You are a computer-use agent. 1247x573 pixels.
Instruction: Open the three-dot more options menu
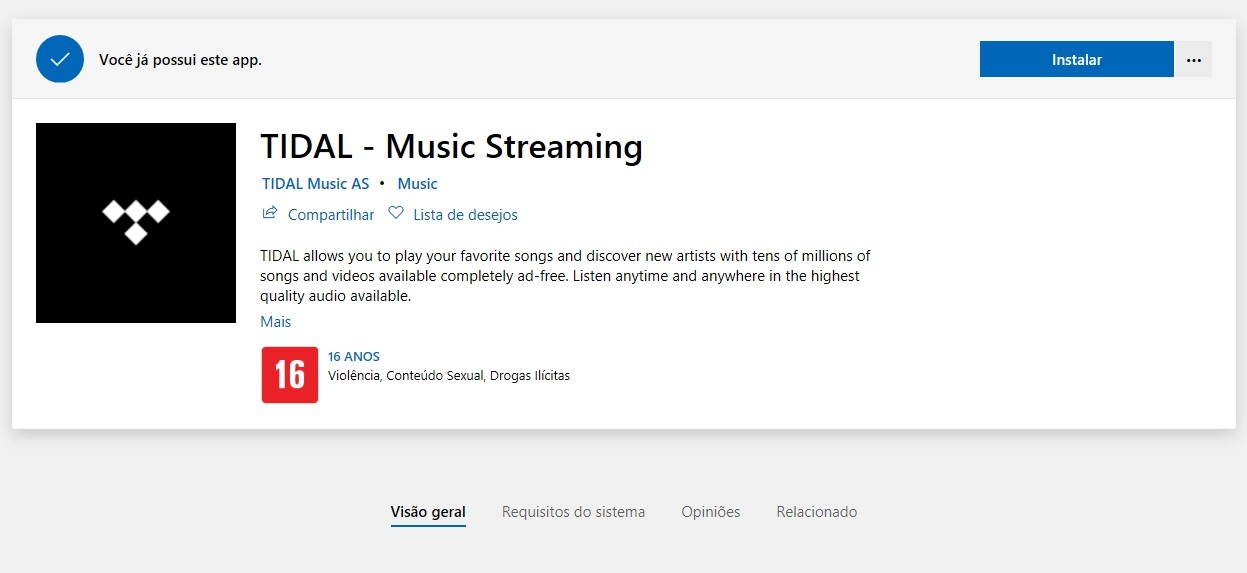(x=1193, y=60)
